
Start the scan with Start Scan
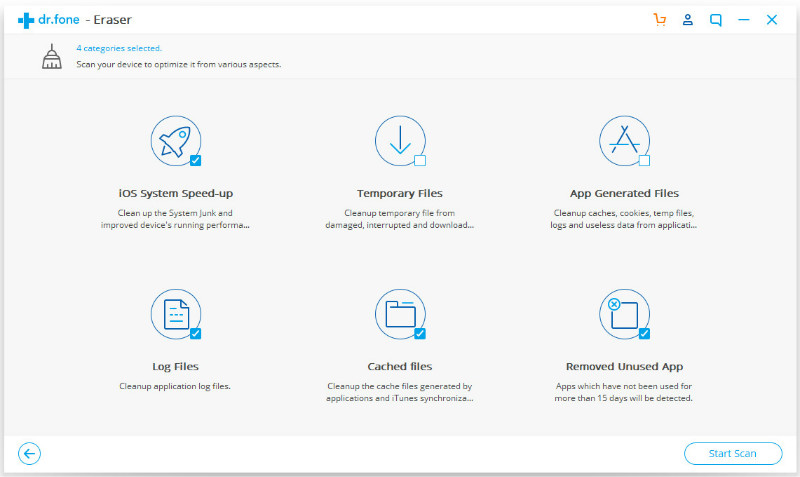[733, 454]
